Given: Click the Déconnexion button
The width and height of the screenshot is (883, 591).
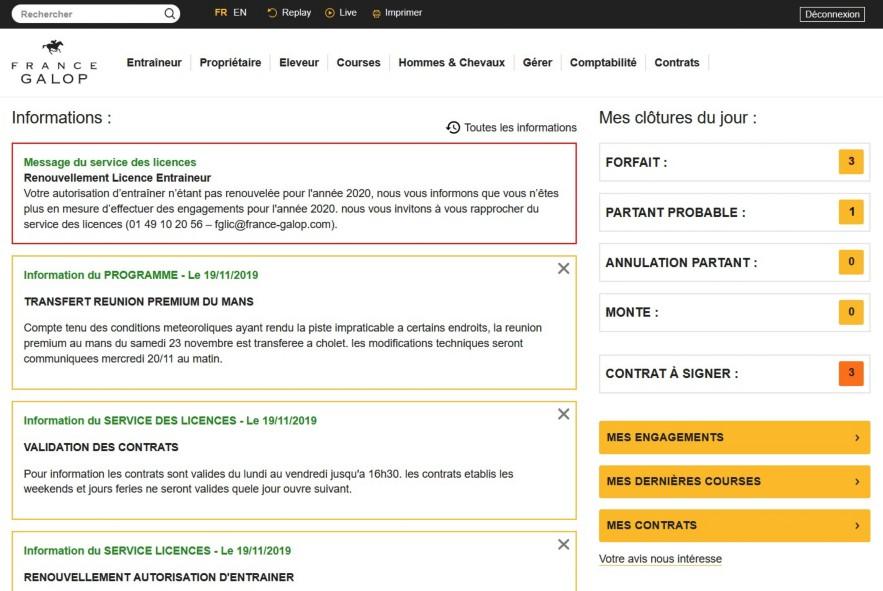Looking at the screenshot, I should pos(832,13).
